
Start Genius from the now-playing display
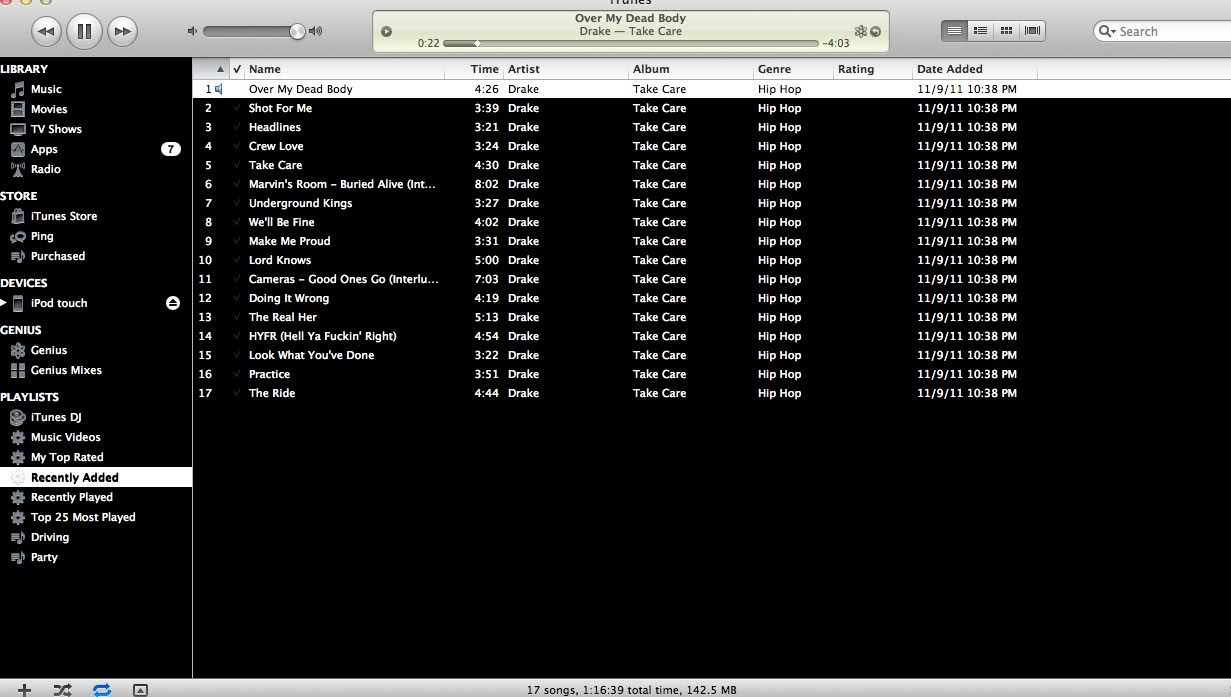[x=860, y=31]
